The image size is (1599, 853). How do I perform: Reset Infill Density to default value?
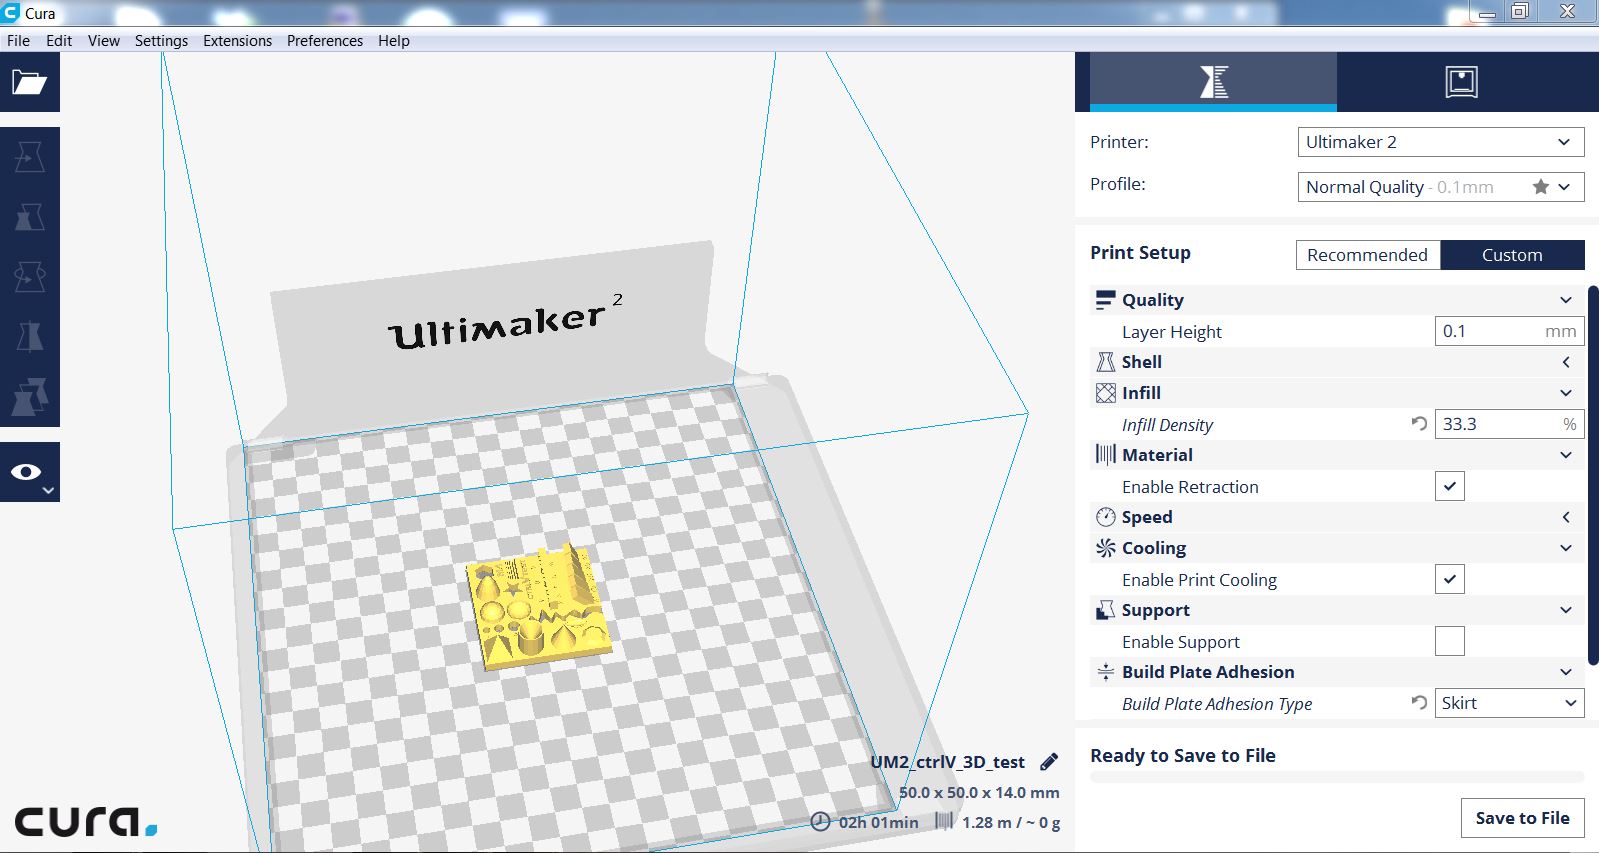[1418, 424]
